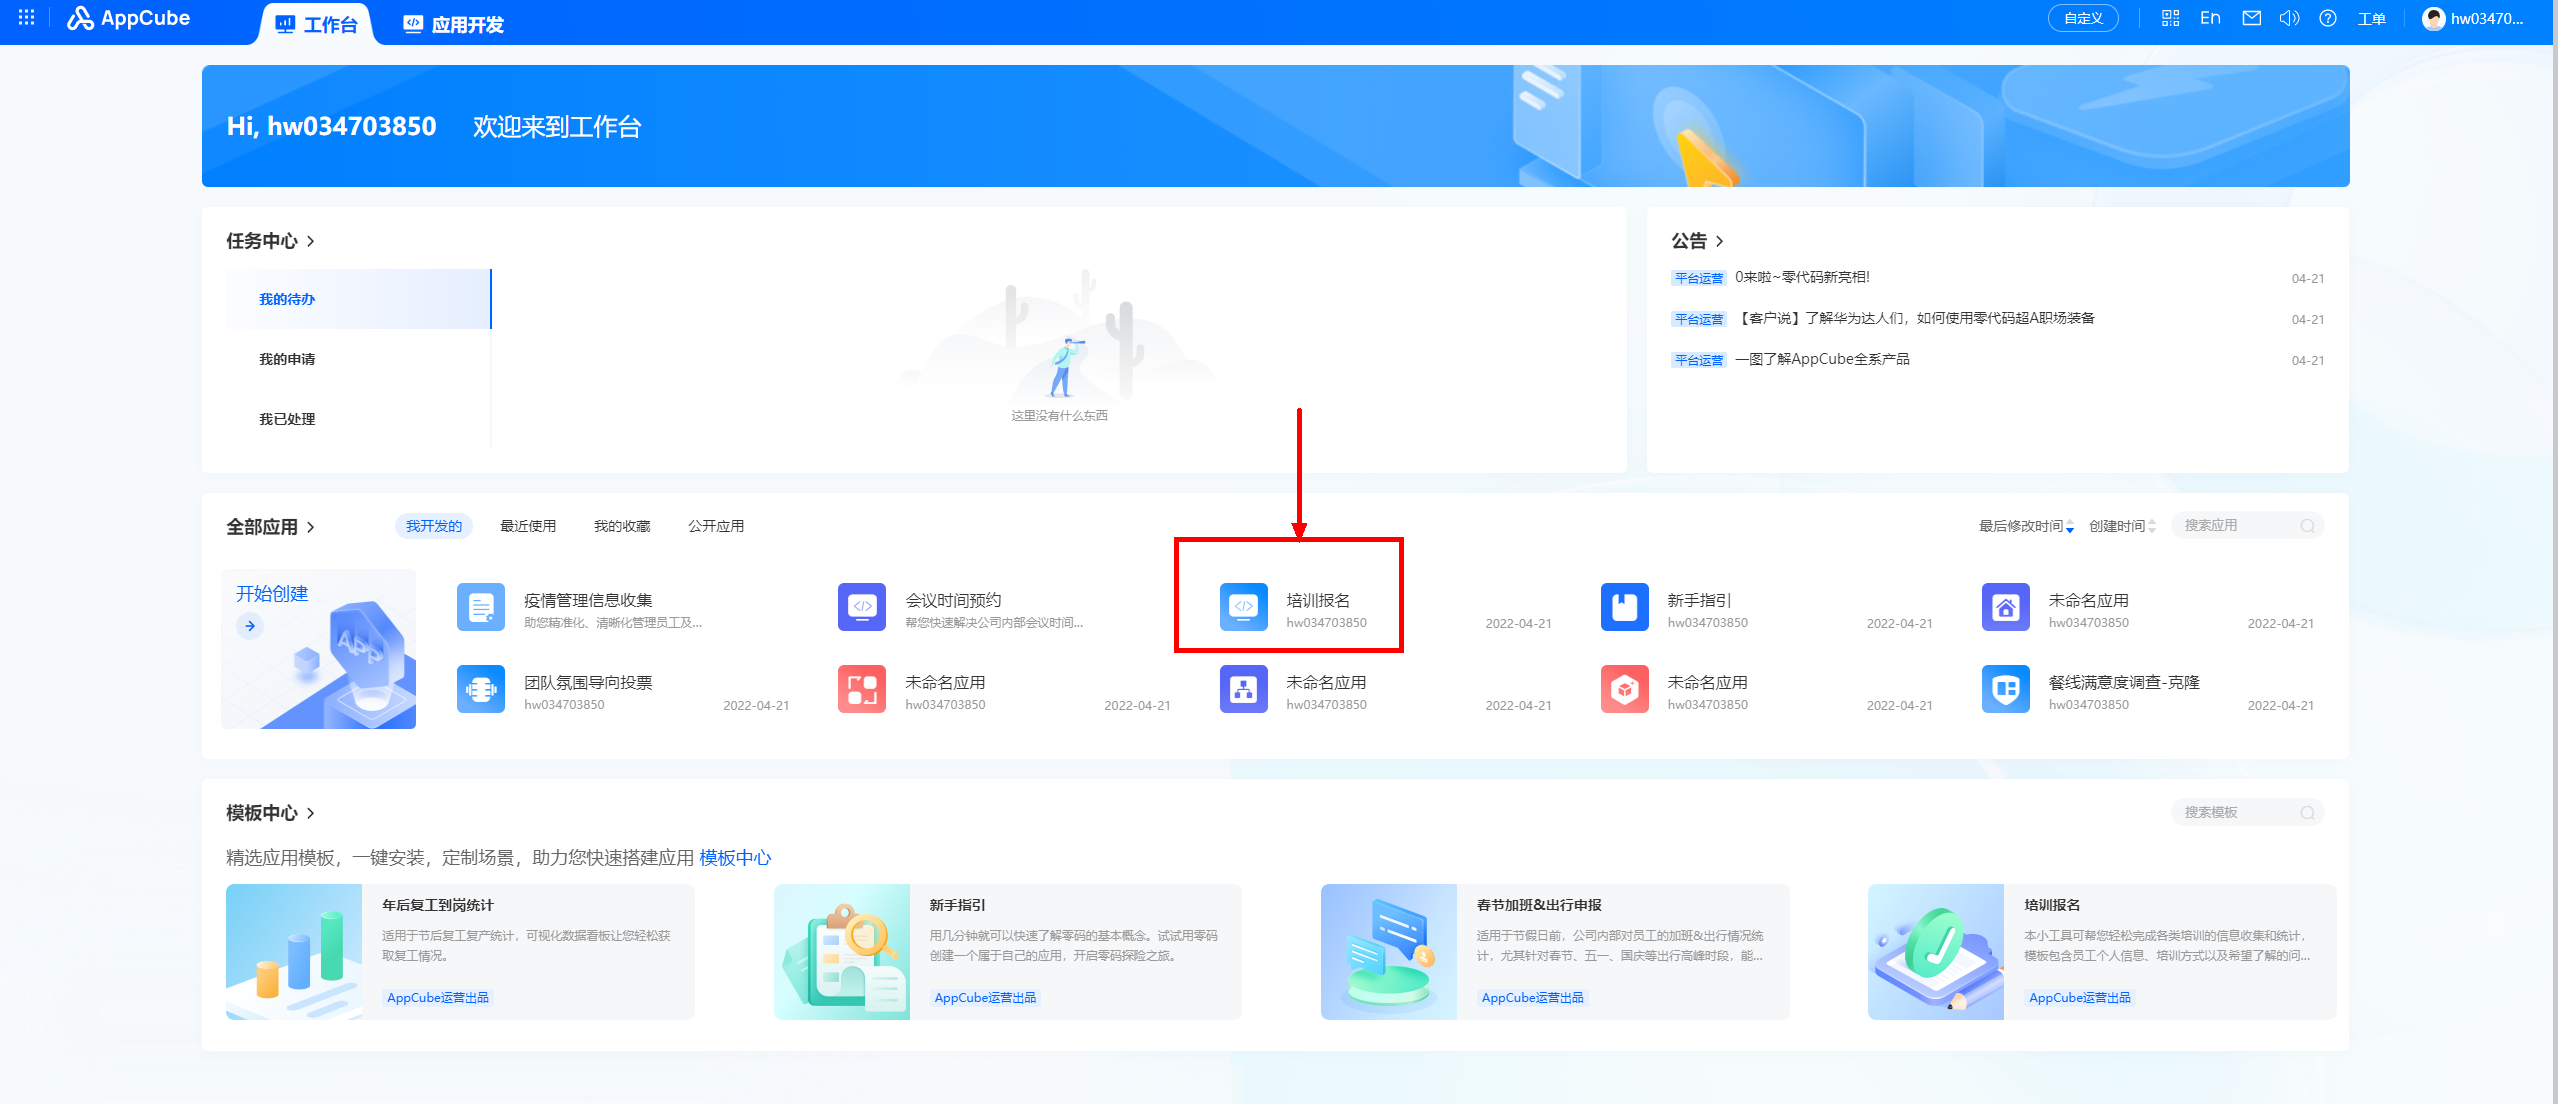2558x1104 pixels.
Task: Click the 开始创建 arrow button
Action: [x=250, y=626]
